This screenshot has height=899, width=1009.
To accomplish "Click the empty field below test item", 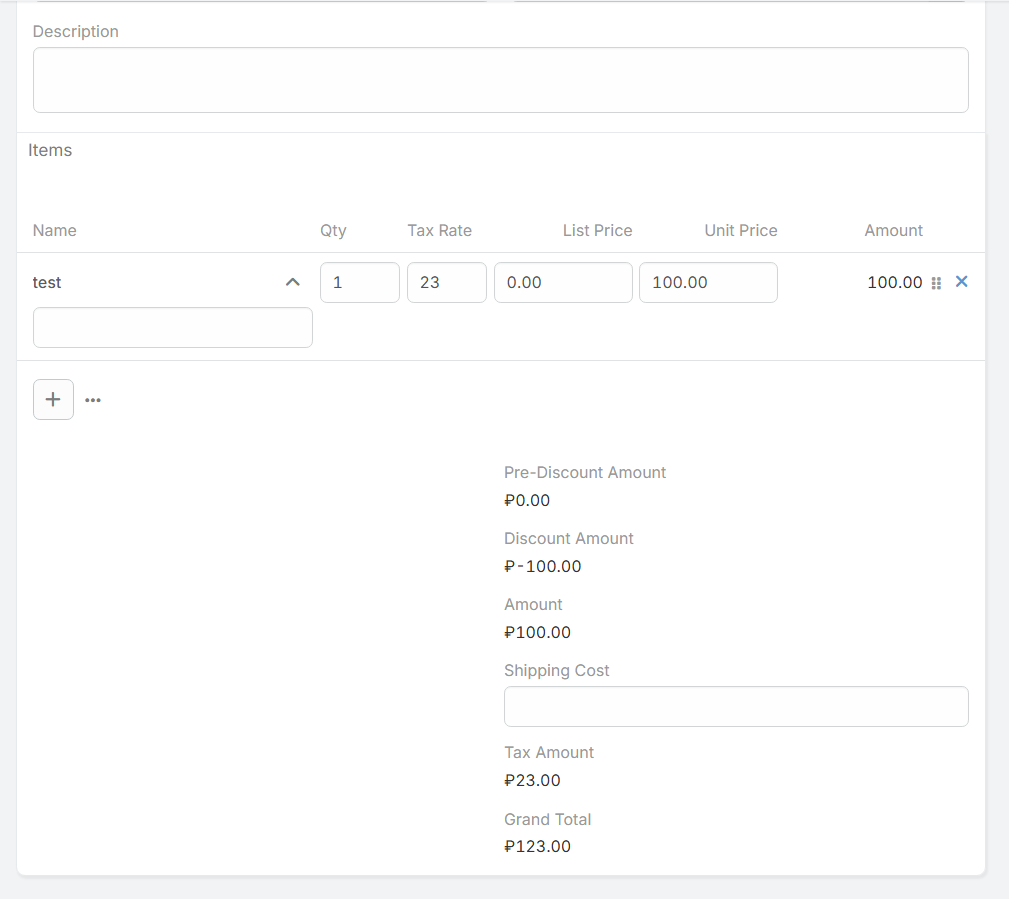I will pyautogui.click(x=172, y=327).
